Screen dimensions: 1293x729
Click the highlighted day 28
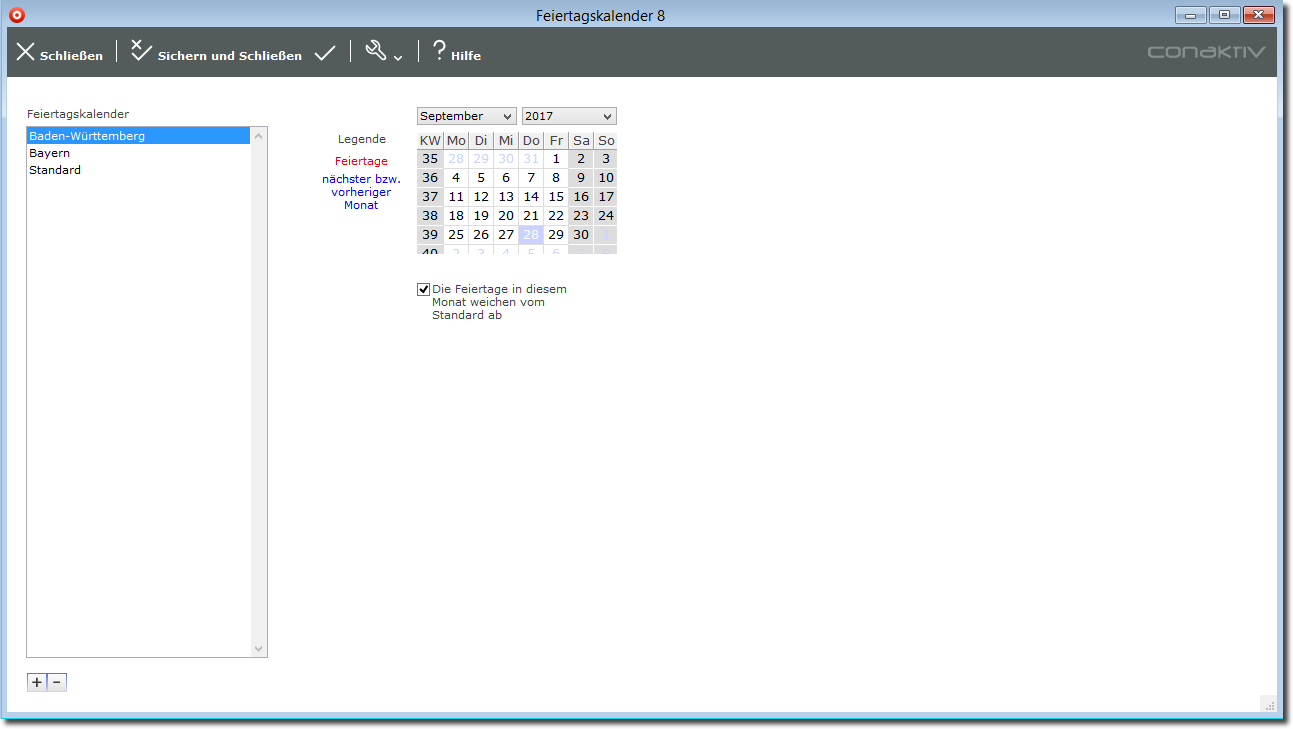pyautogui.click(x=531, y=235)
